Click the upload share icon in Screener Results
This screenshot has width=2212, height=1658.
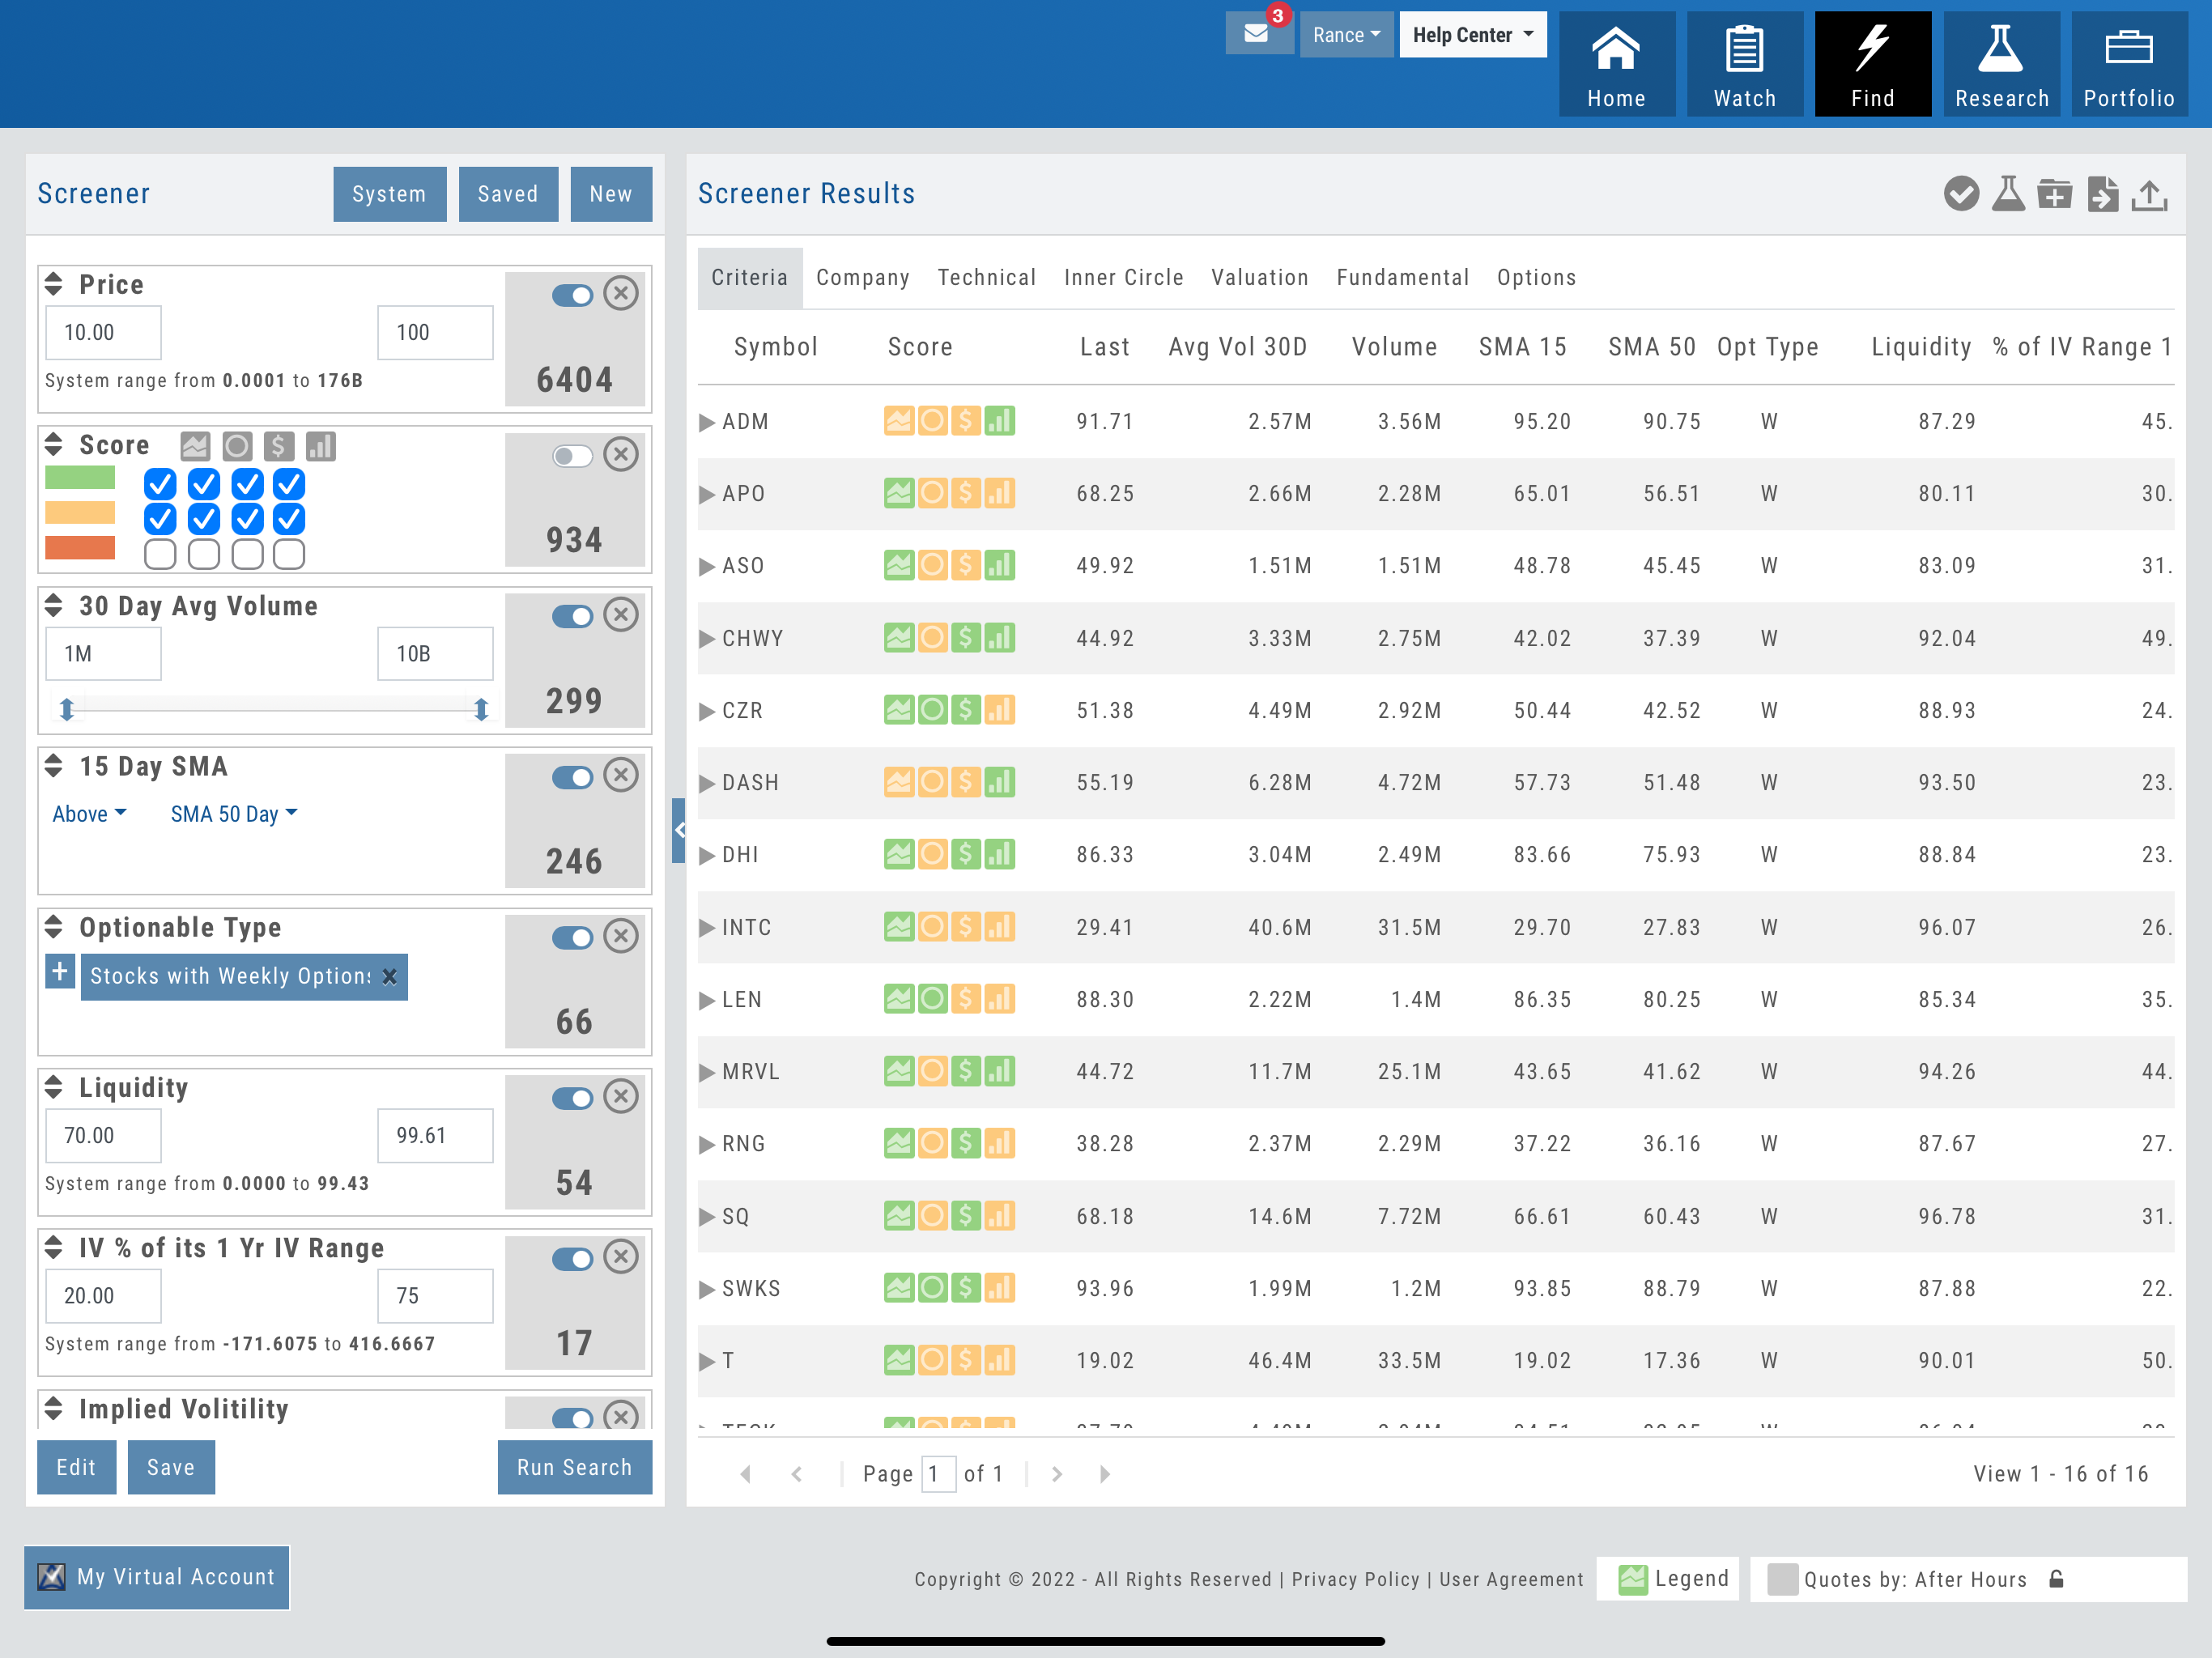click(x=2149, y=194)
